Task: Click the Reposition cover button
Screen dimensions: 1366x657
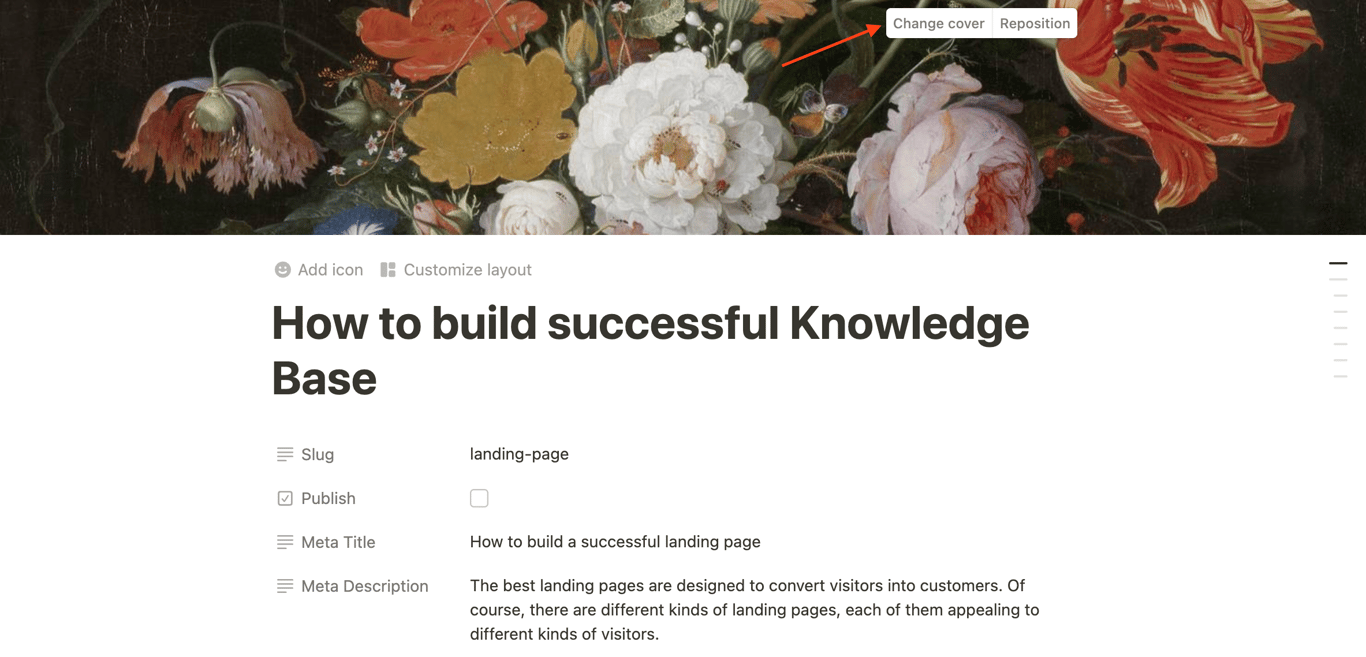Action: point(1034,23)
